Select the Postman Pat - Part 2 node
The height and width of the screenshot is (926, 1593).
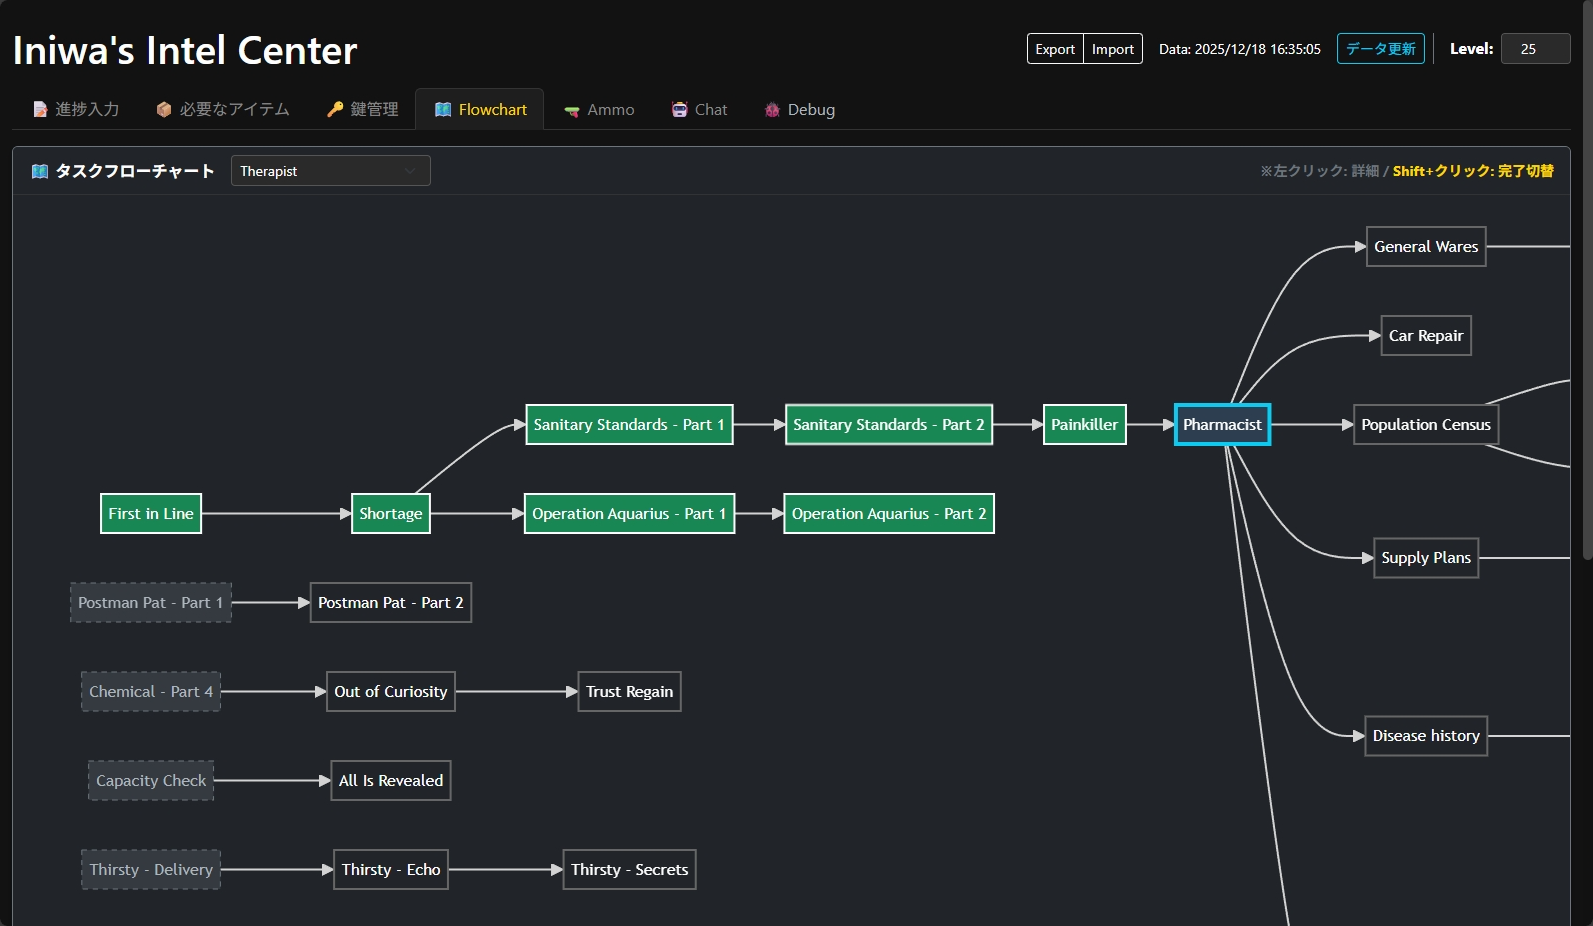coord(390,603)
